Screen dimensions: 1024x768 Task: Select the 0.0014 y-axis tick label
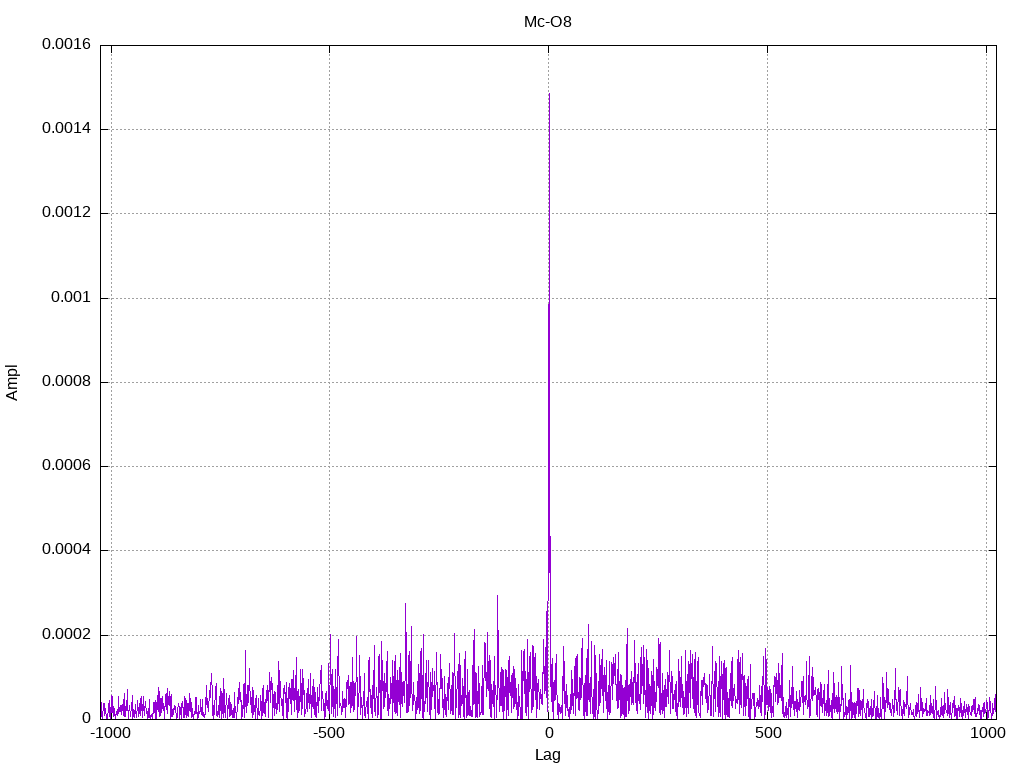pos(66,129)
